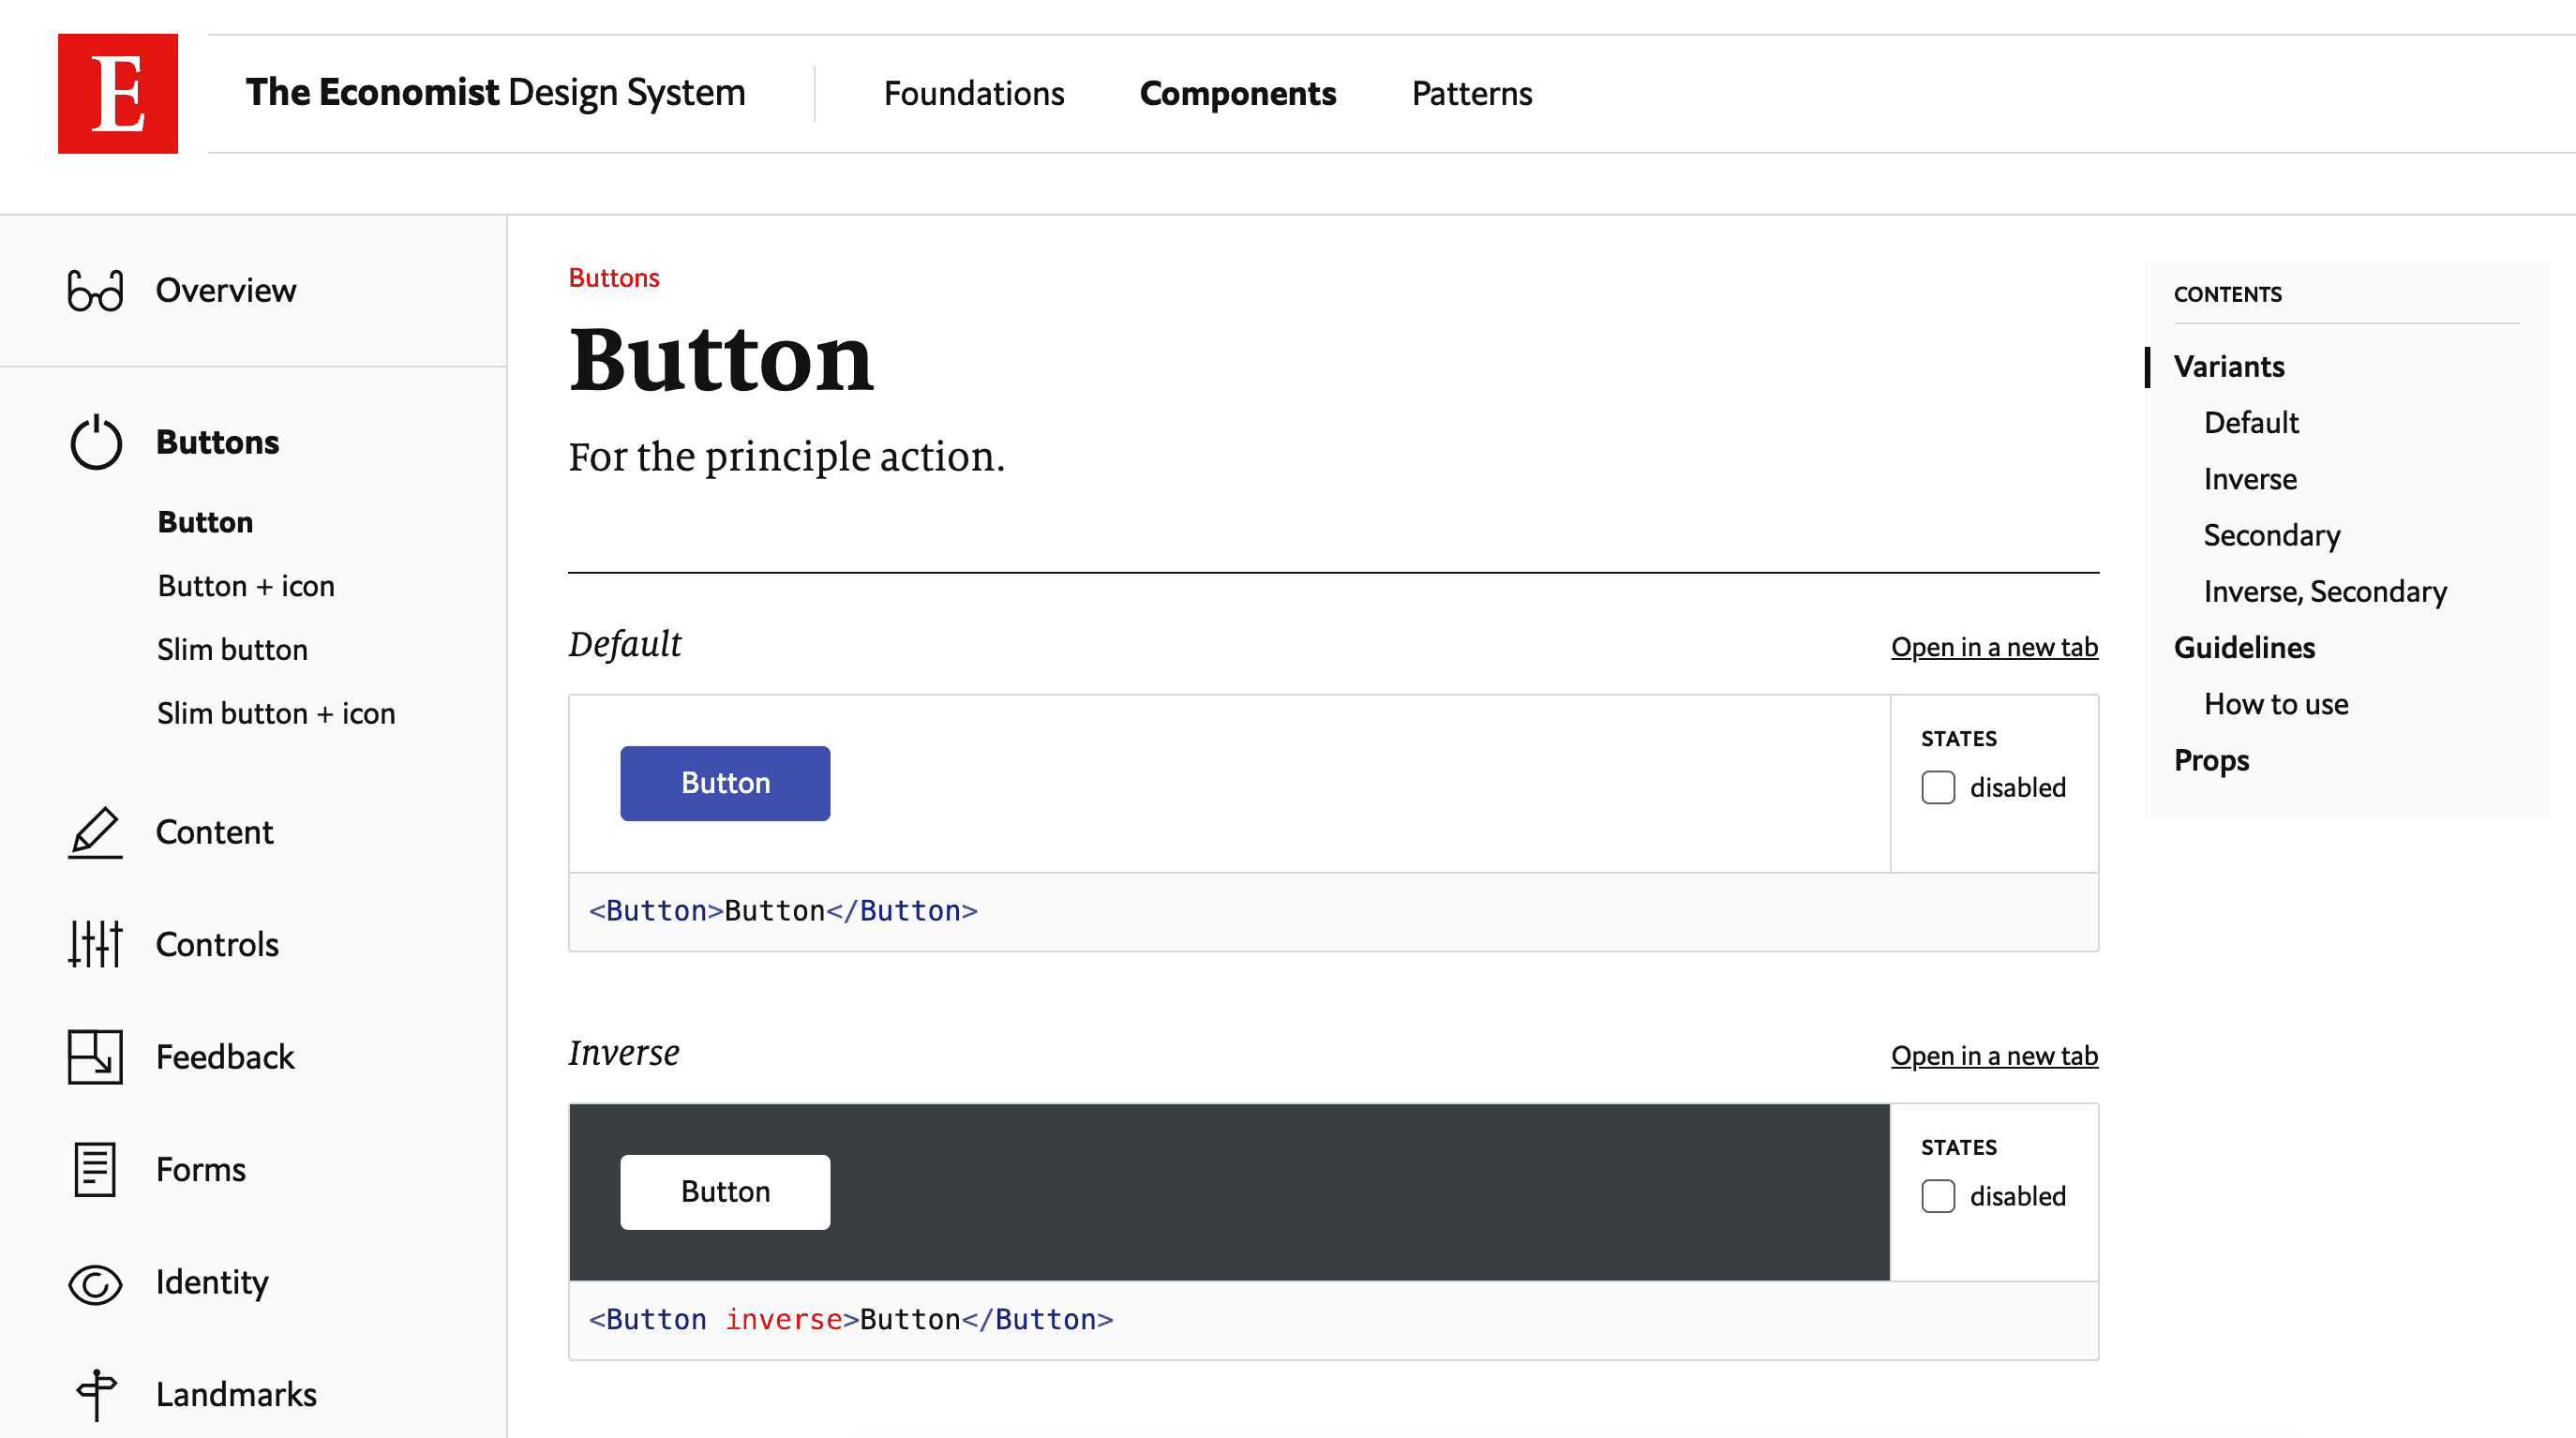Check disabled box in Inverse example
This screenshot has width=2576, height=1438.
[x=1937, y=1196]
